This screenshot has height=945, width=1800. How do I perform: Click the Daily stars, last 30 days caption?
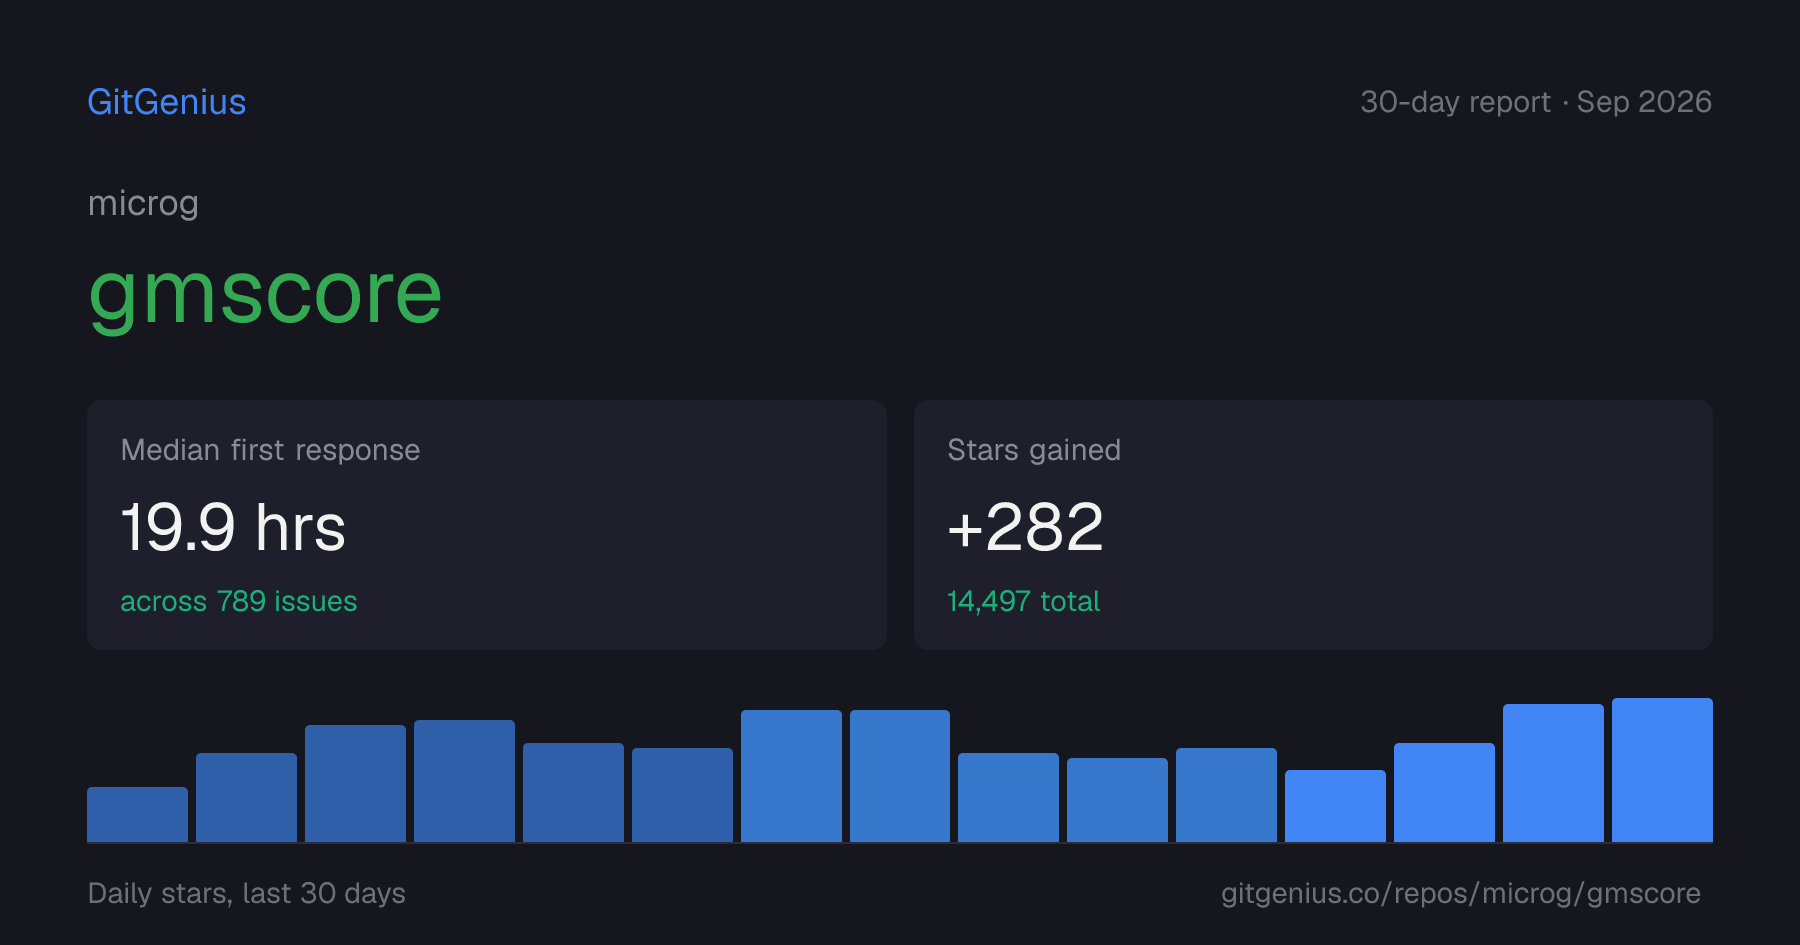pyautogui.click(x=247, y=893)
